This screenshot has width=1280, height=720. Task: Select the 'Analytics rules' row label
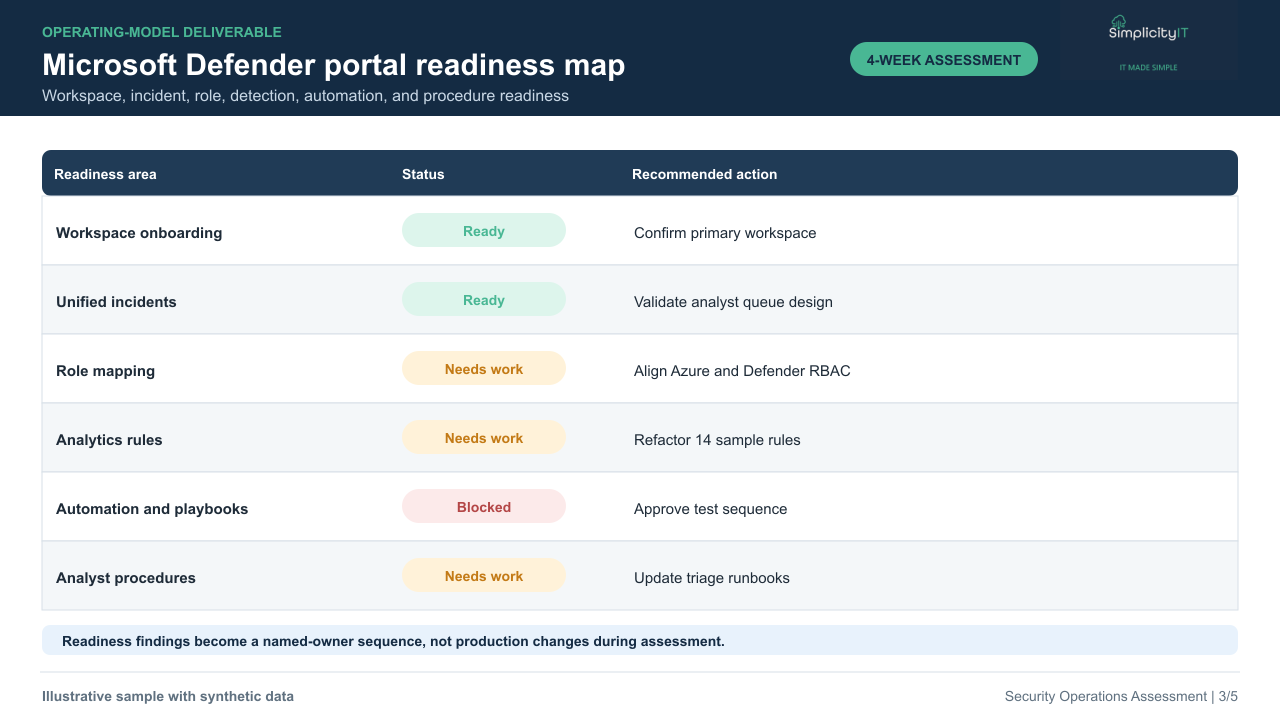109,439
